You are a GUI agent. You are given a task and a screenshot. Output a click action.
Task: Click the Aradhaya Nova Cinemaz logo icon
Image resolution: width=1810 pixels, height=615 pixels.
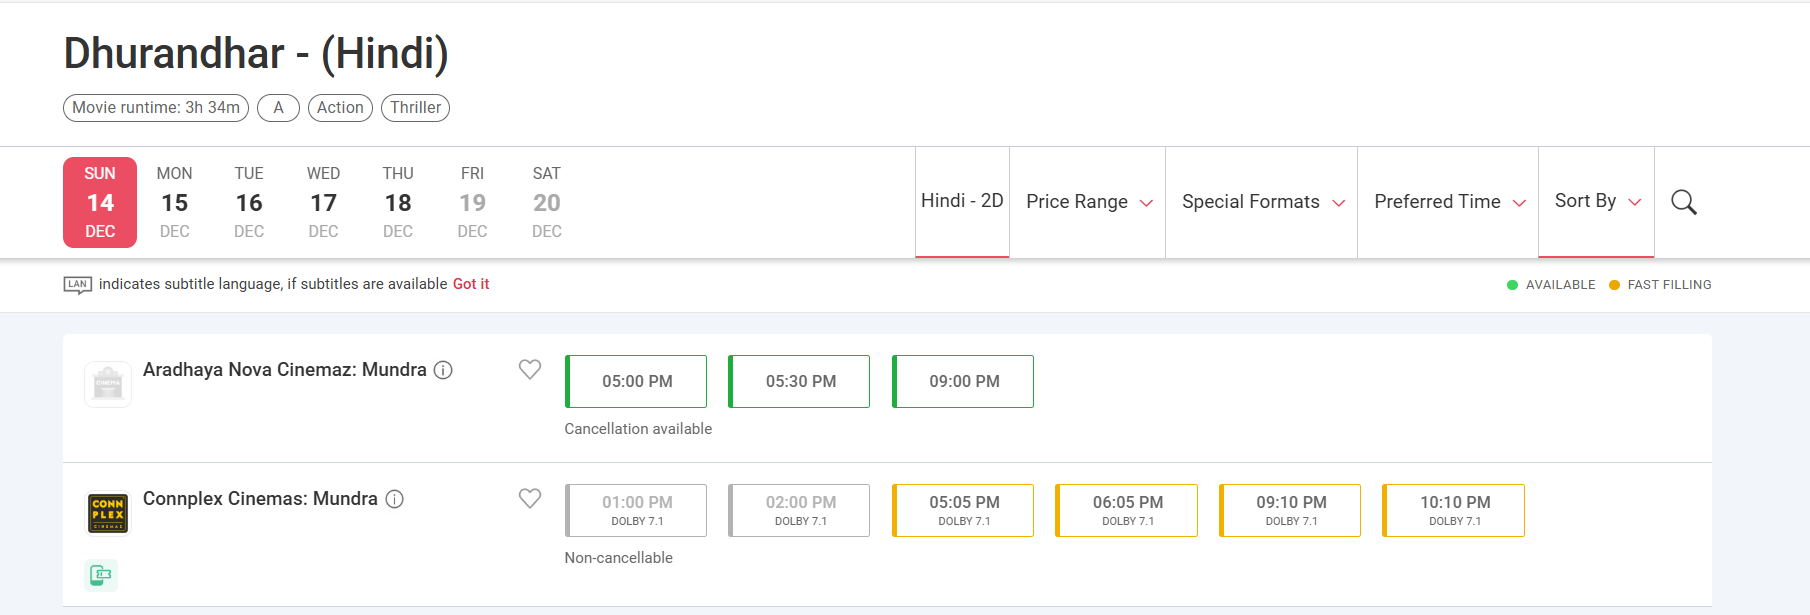pos(108,384)
